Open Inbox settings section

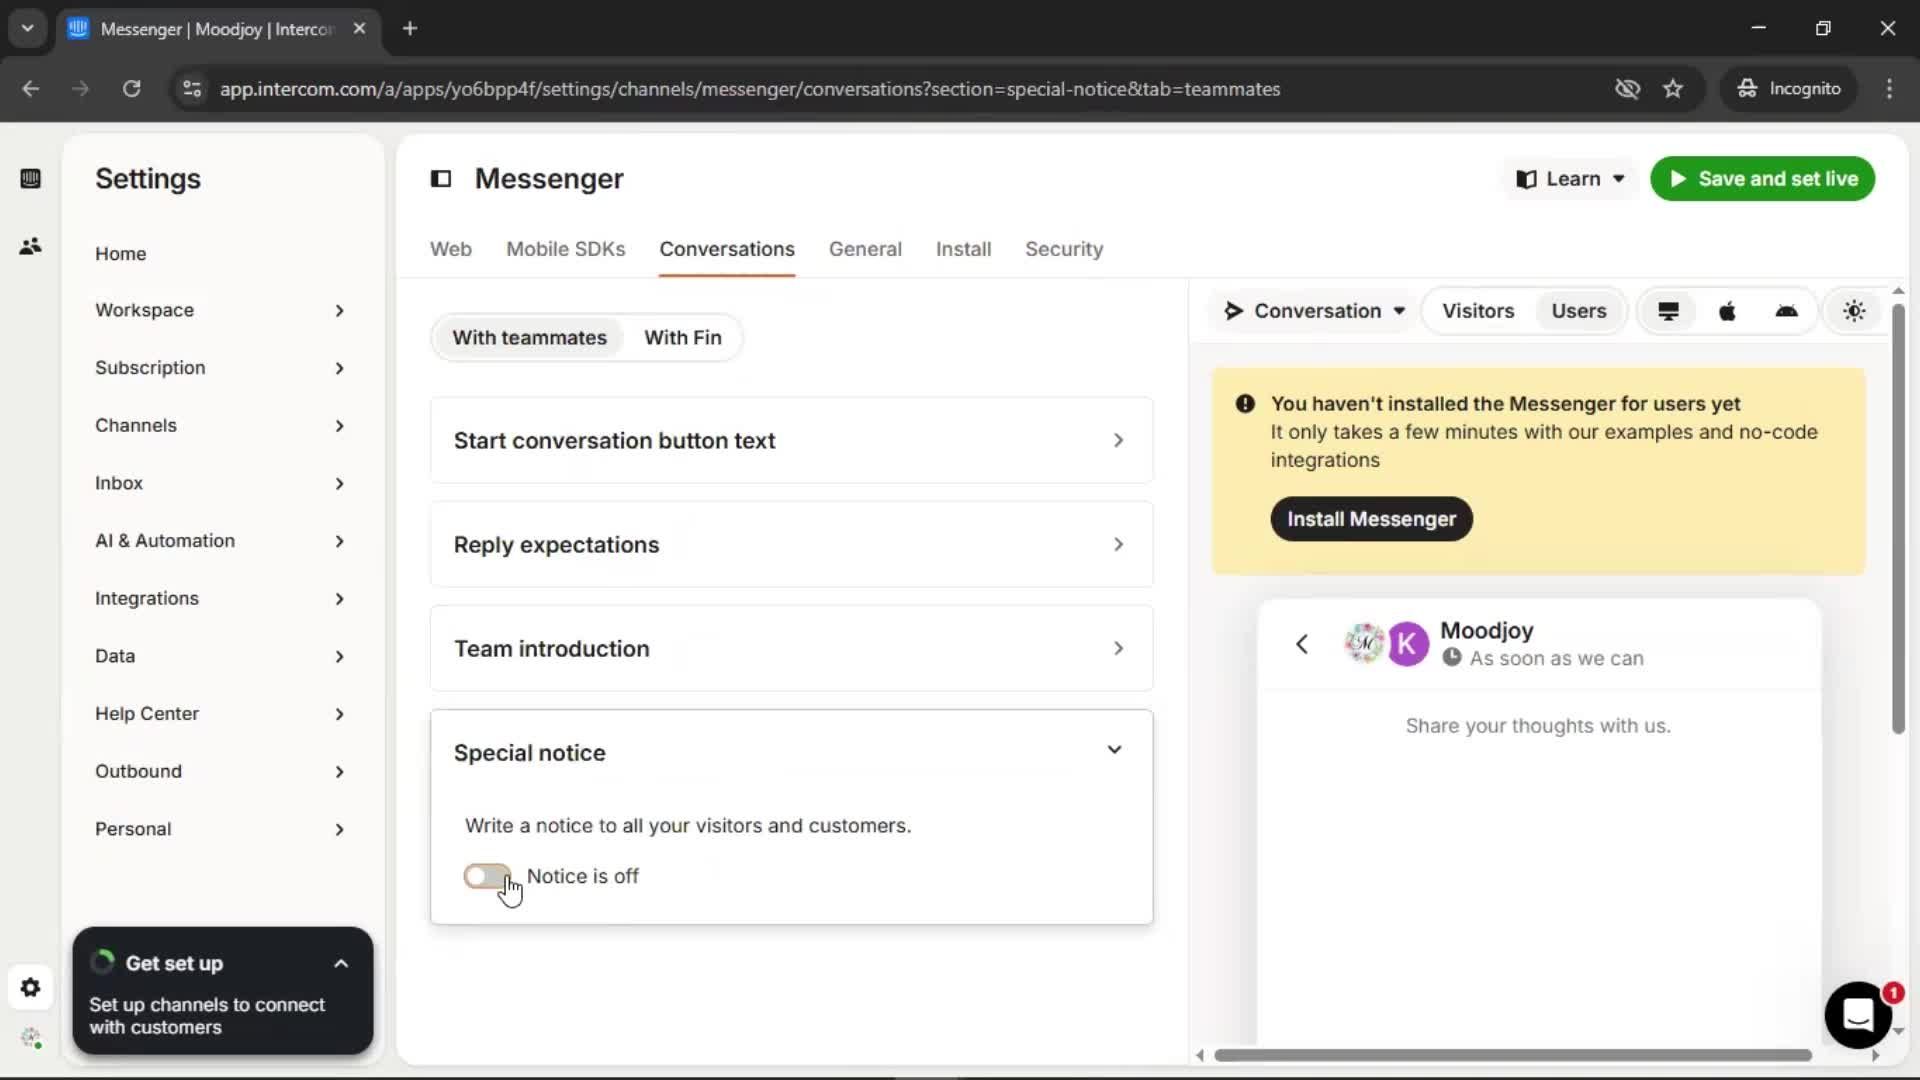point(220,483)
